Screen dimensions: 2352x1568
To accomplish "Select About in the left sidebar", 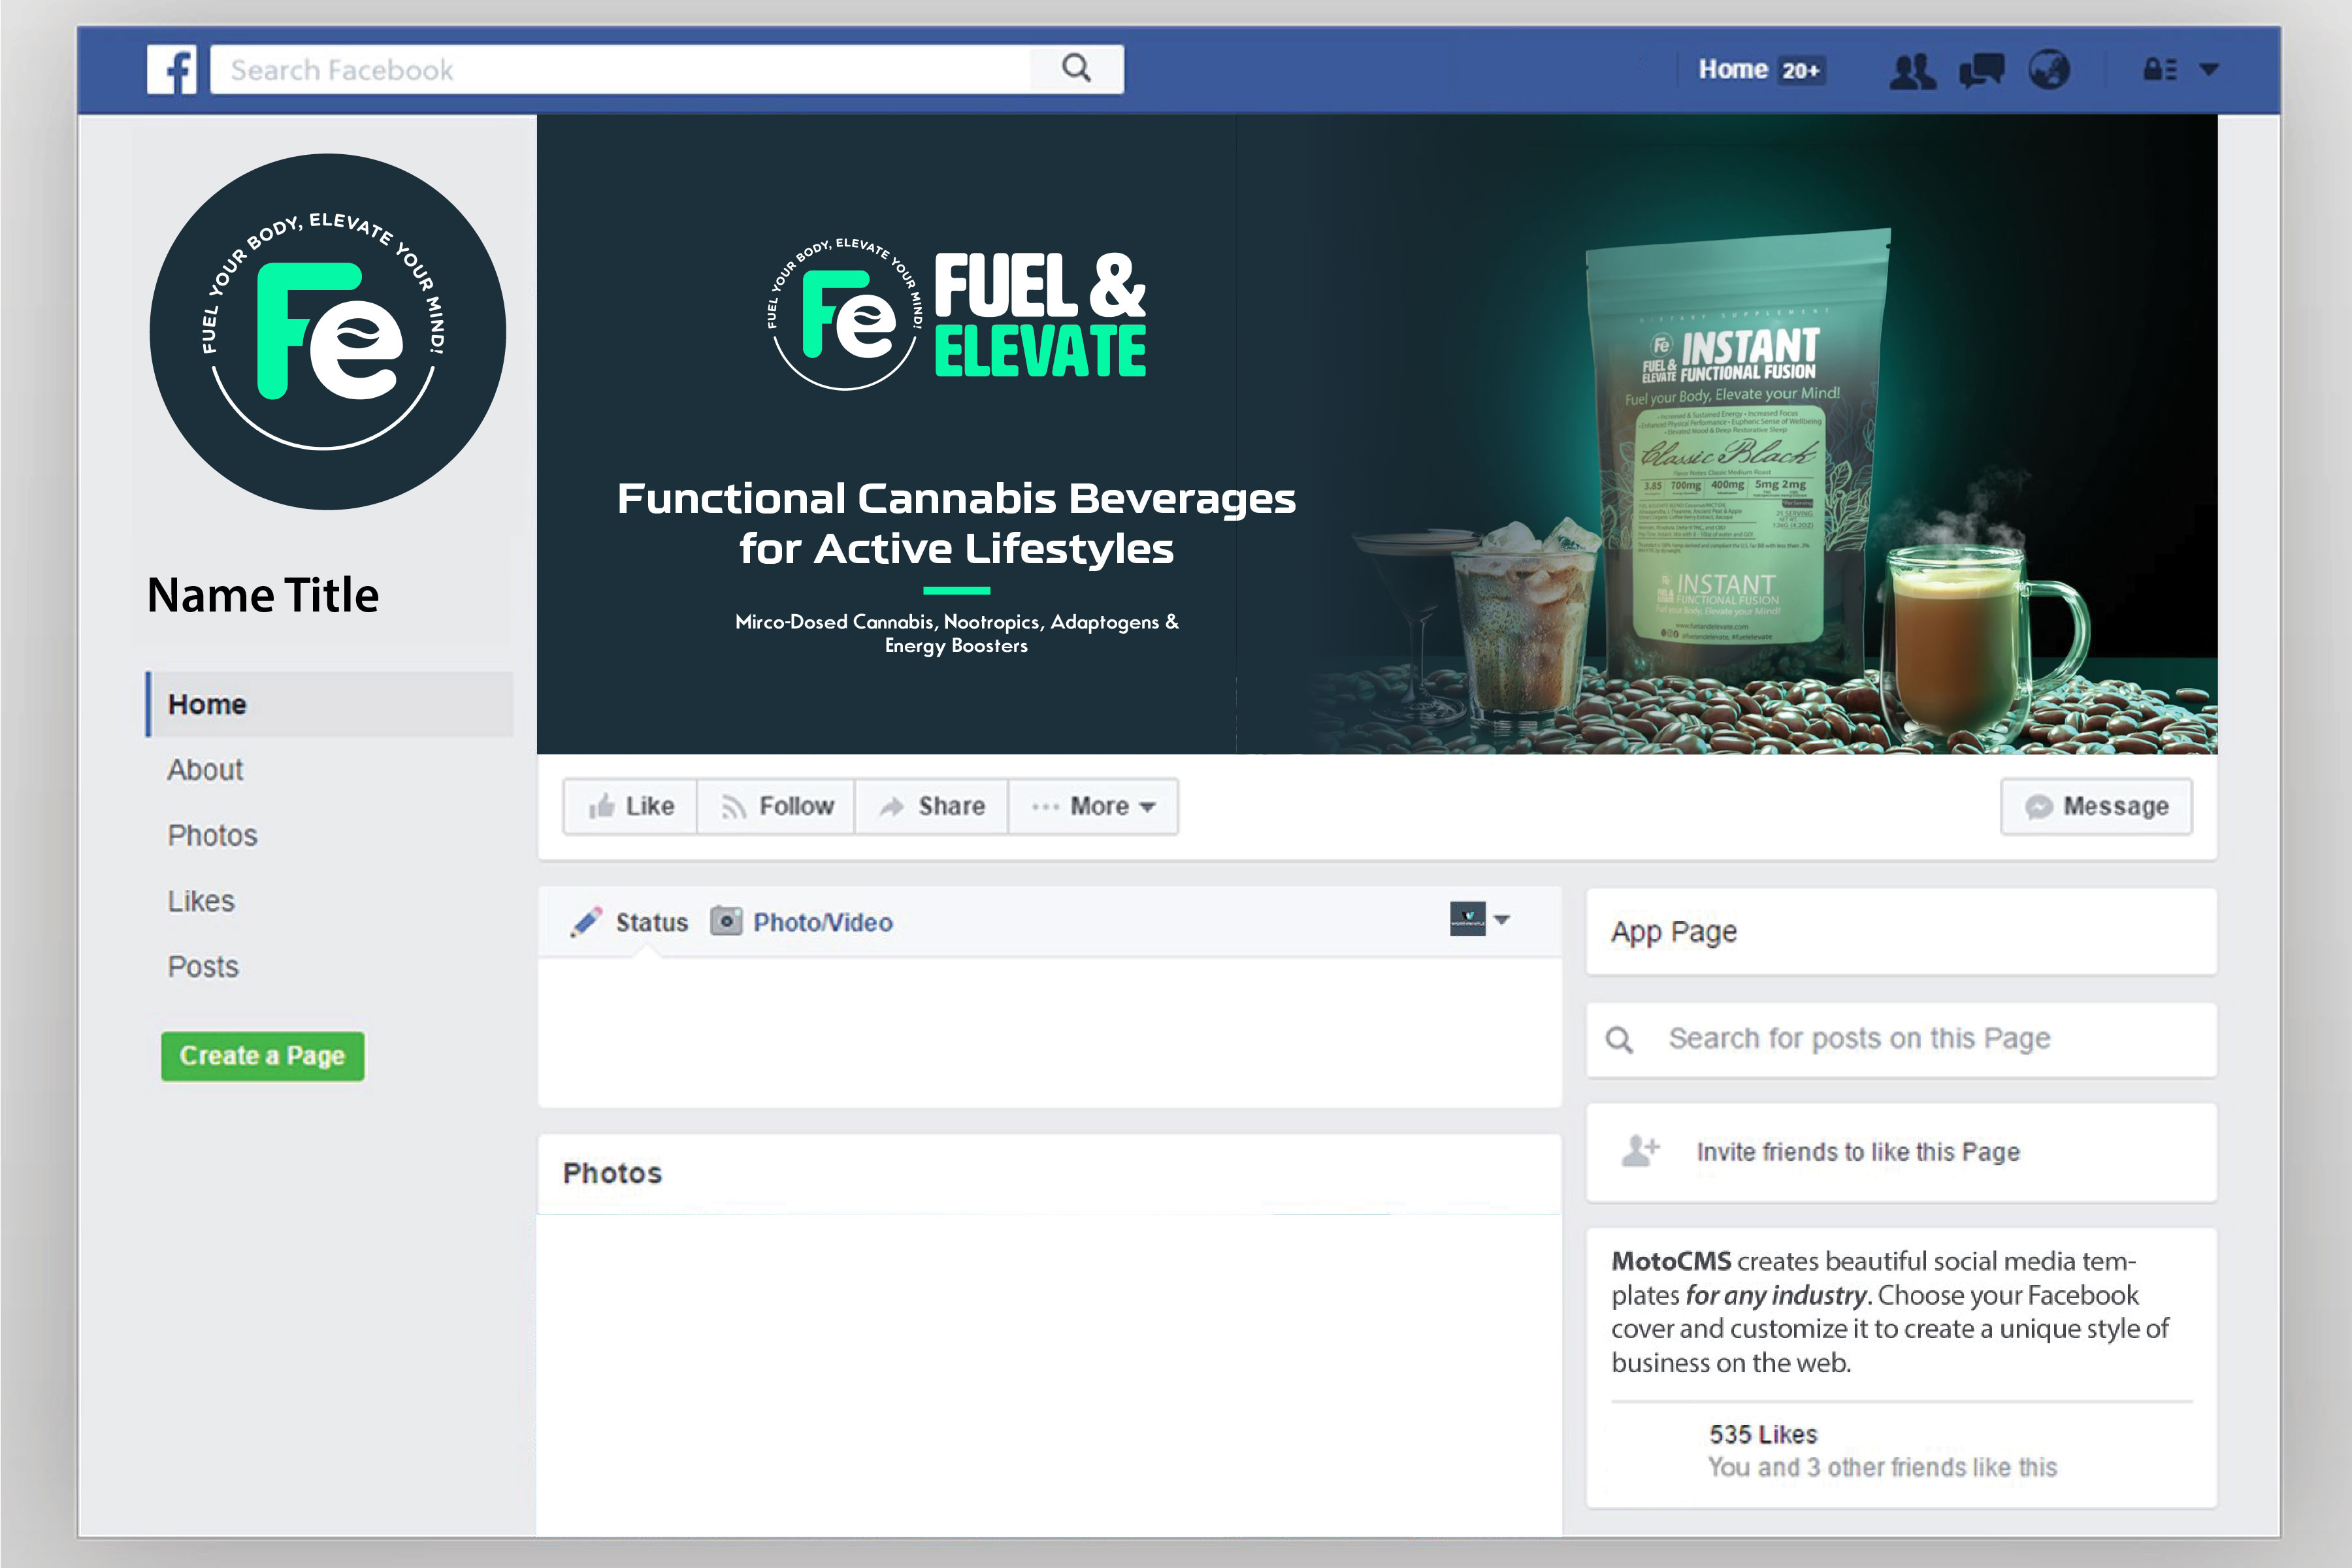I will (205, 770).
